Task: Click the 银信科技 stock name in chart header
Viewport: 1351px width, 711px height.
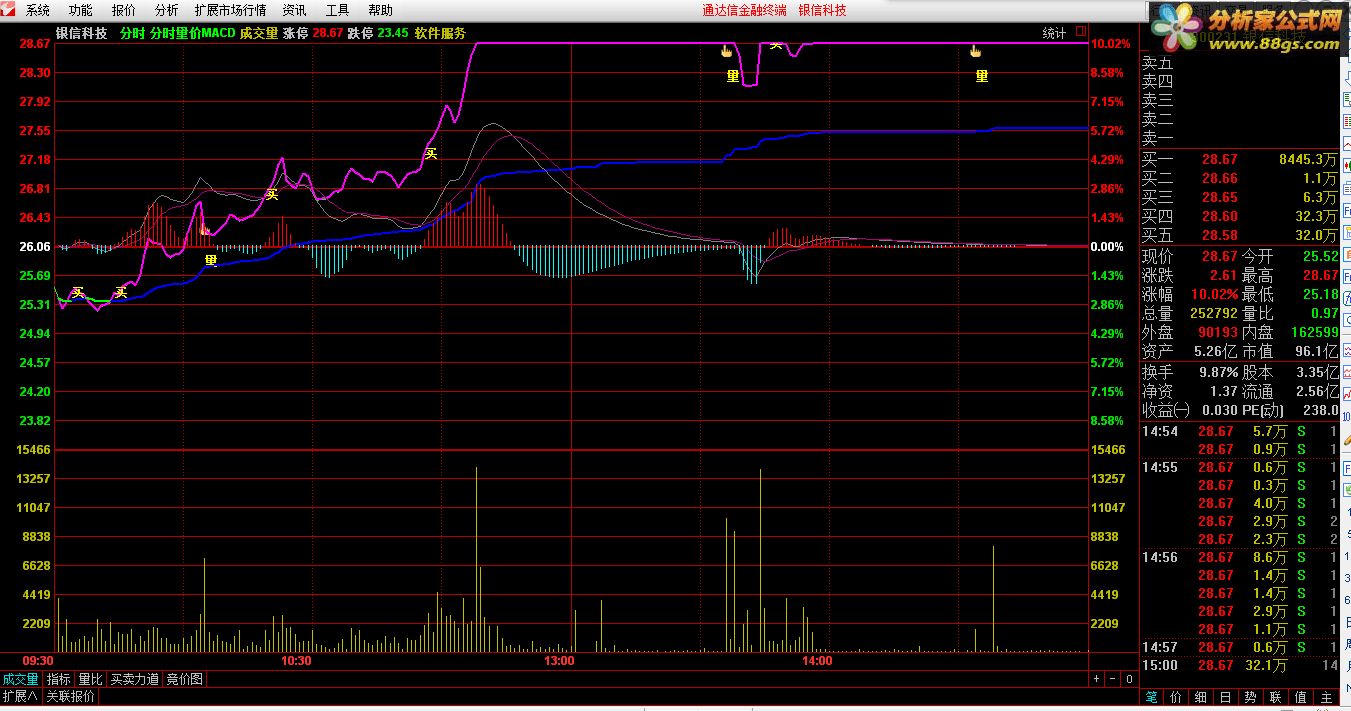Action: pos(82,33)
